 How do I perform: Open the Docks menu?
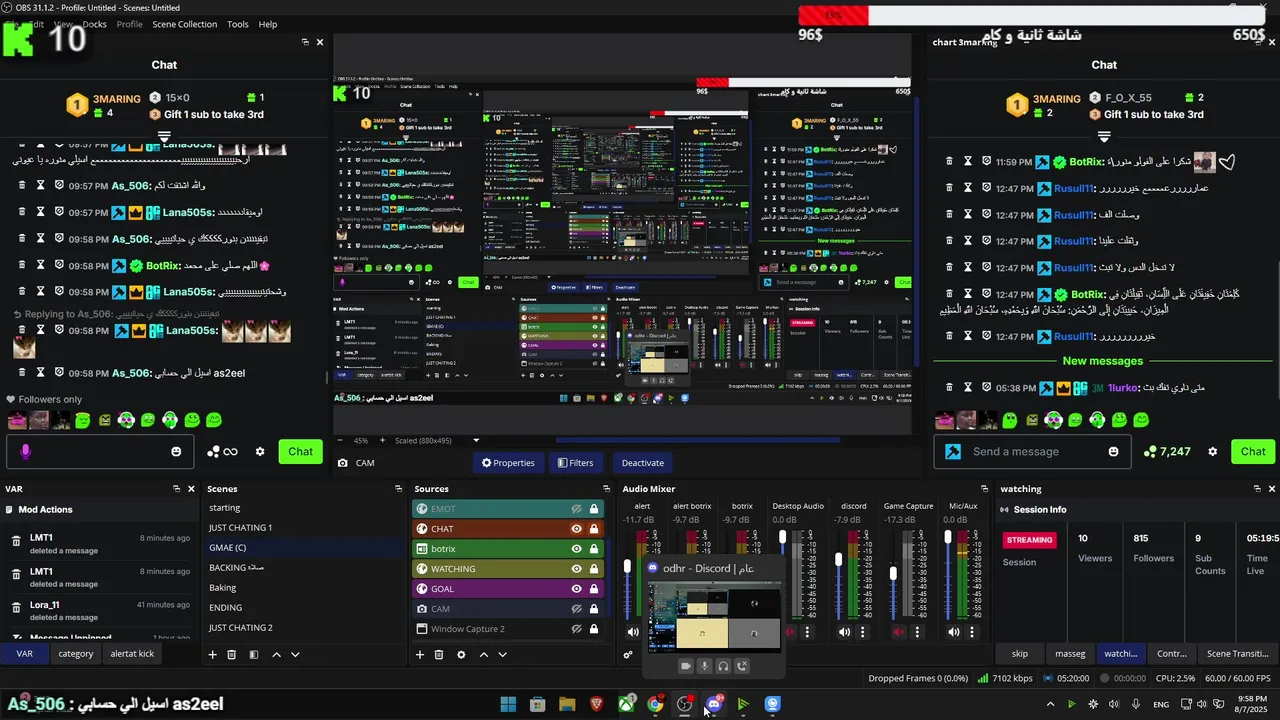[x=94, y=24]
